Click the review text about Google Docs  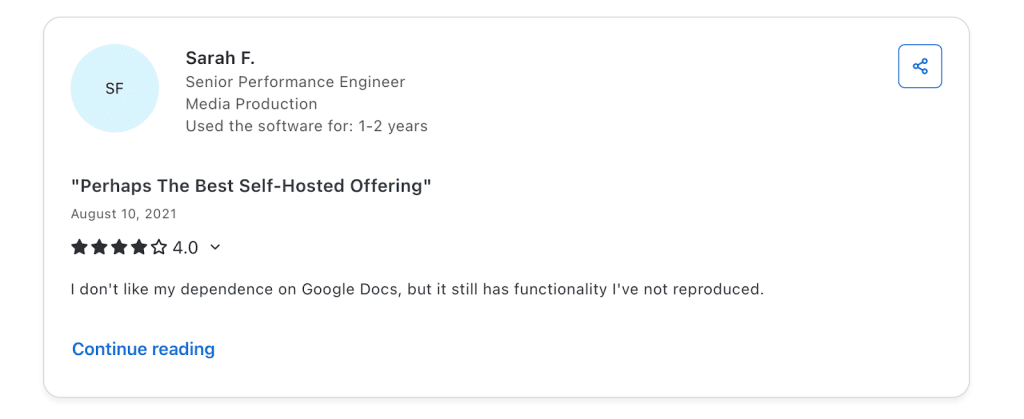click(417, 290)
